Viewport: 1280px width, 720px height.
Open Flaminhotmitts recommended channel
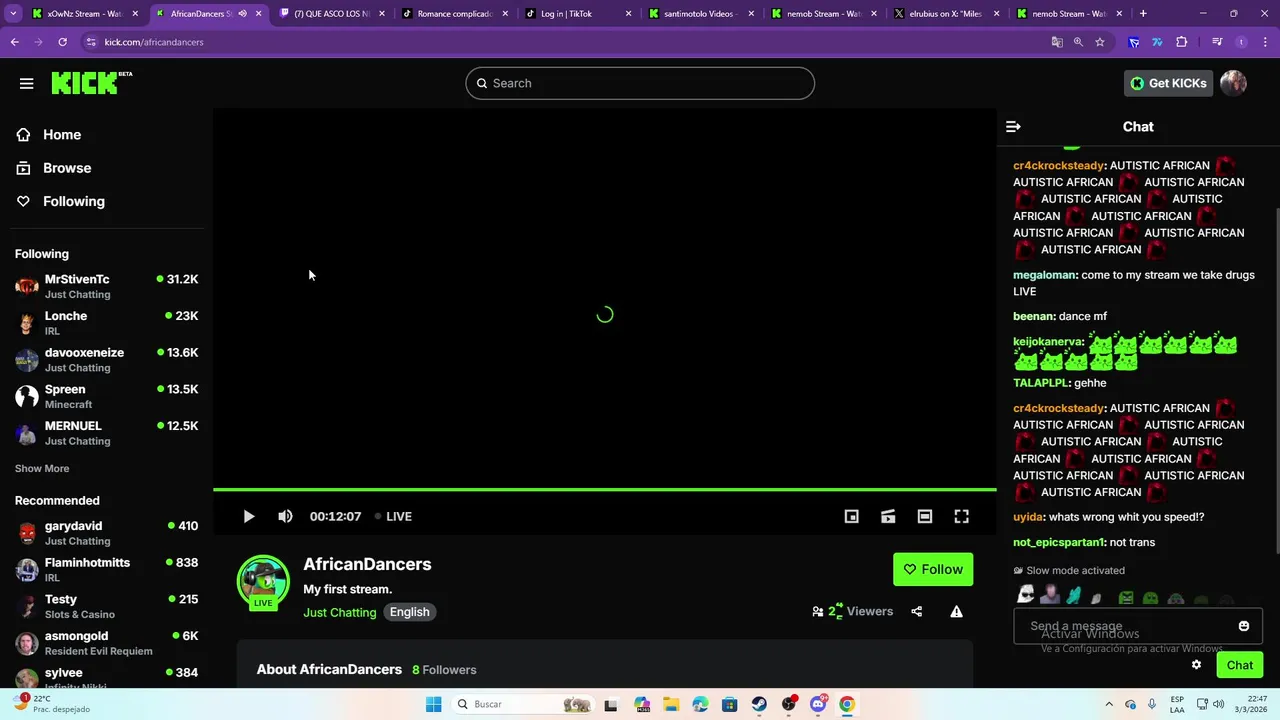click(106, 570)
